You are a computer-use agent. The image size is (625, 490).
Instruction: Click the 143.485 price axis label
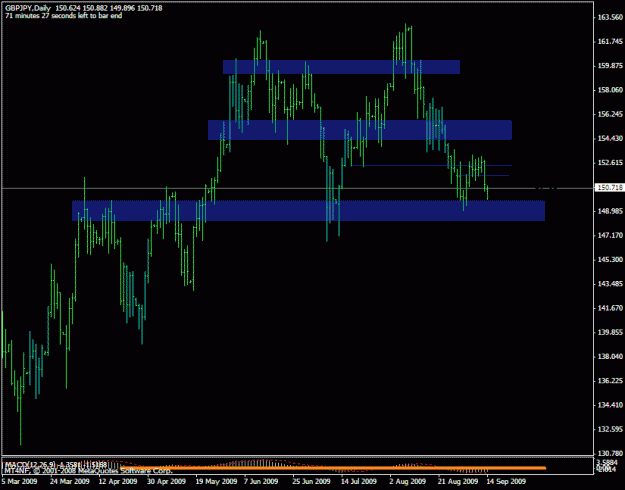pyautogui.click(x=610, y=284)
